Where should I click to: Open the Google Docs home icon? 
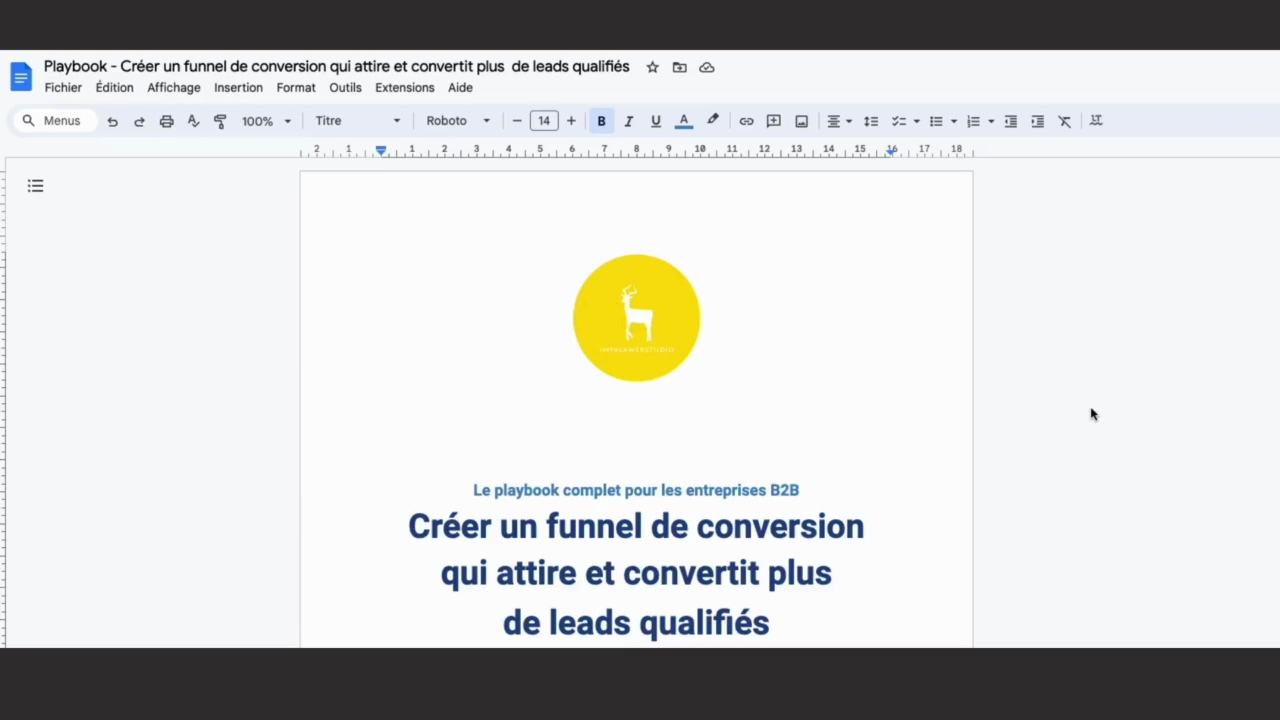click(21, 77)
